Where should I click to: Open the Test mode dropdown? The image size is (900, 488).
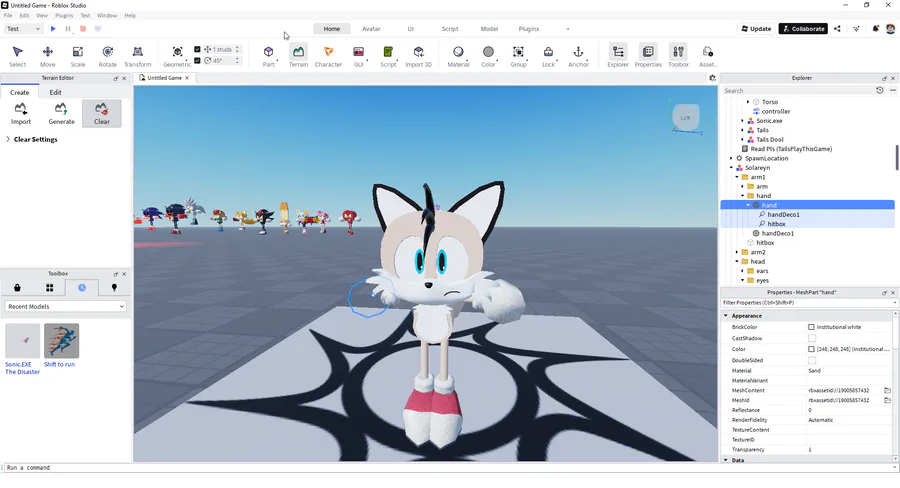(24, 29)
